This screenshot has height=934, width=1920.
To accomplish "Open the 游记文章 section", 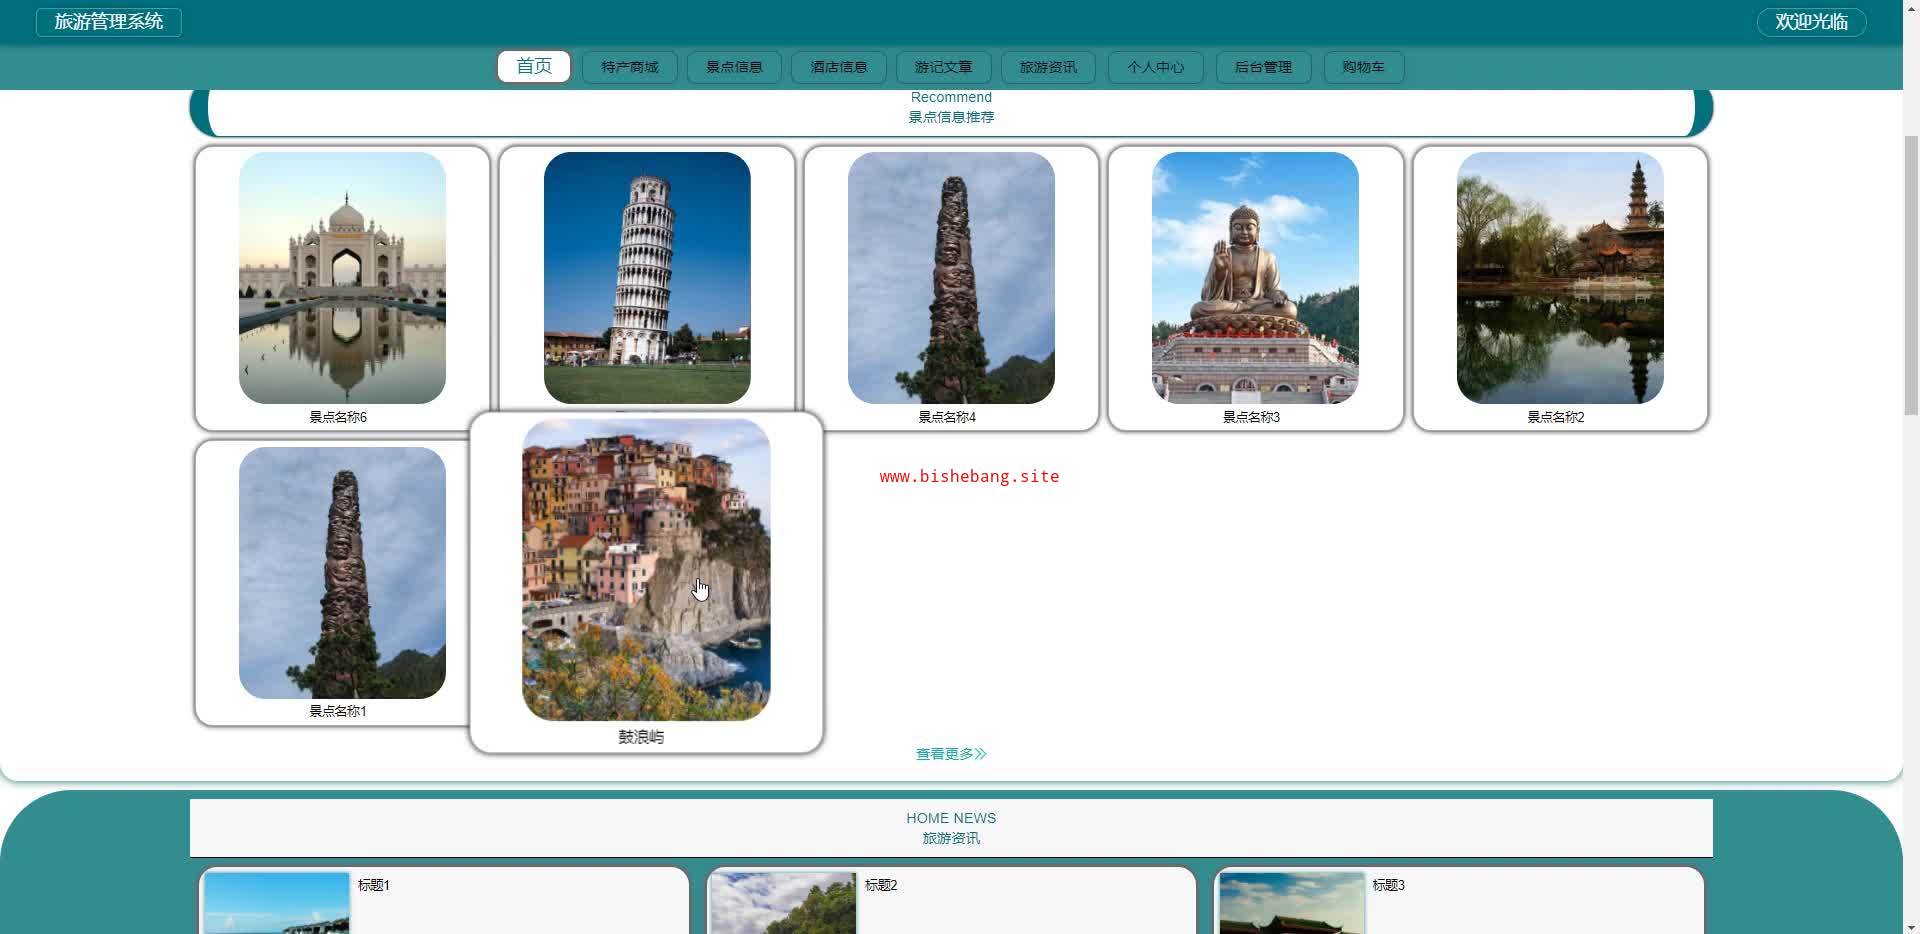I will click(943, 67).
